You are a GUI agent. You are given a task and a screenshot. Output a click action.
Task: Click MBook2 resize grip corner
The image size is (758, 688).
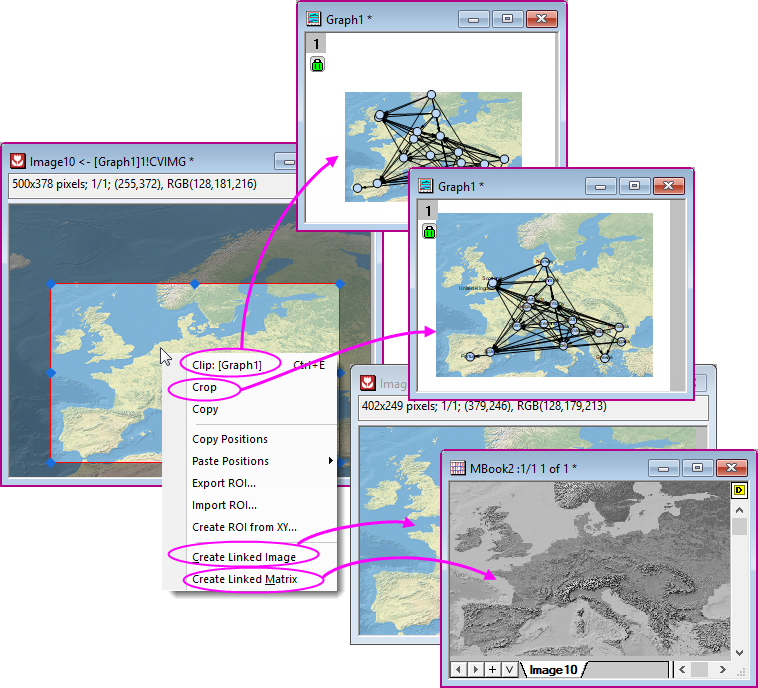pyautogui.click(x=740, y=671)
